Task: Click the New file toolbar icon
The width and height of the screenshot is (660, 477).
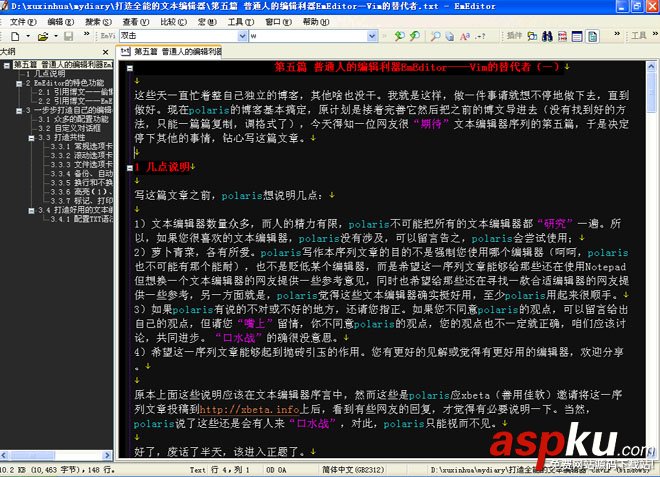Action: pyautogui.click(x=15, y=36)
